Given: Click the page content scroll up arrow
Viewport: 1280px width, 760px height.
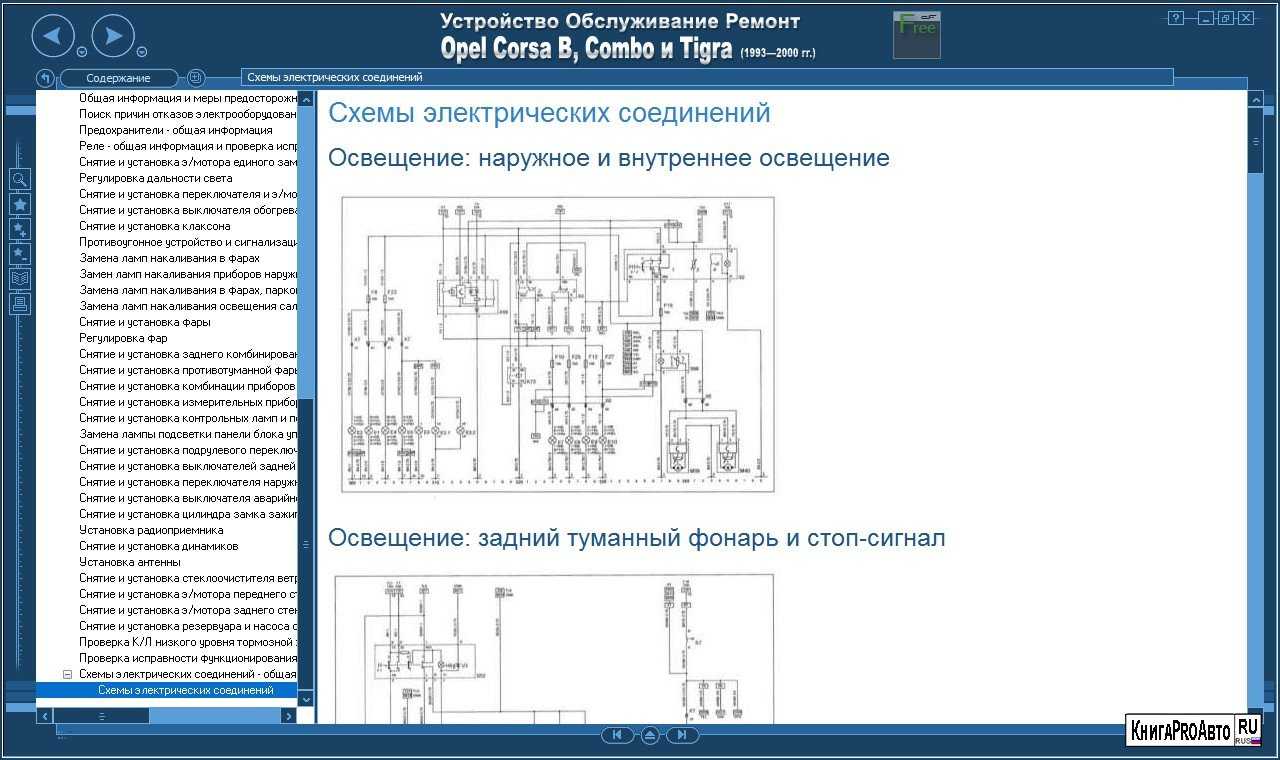Looking at the screenshot, I should 1255,99.
